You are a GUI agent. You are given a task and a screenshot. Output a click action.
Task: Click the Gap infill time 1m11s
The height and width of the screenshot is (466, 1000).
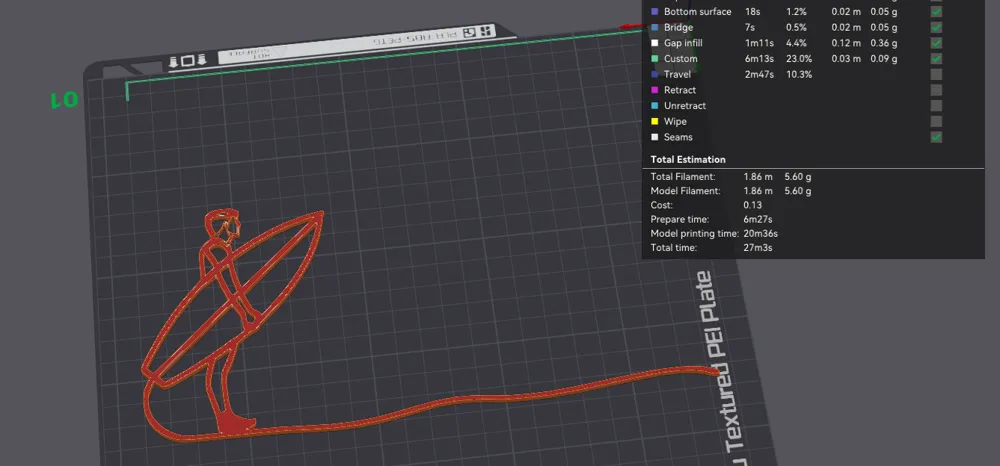tap(759, 43)
